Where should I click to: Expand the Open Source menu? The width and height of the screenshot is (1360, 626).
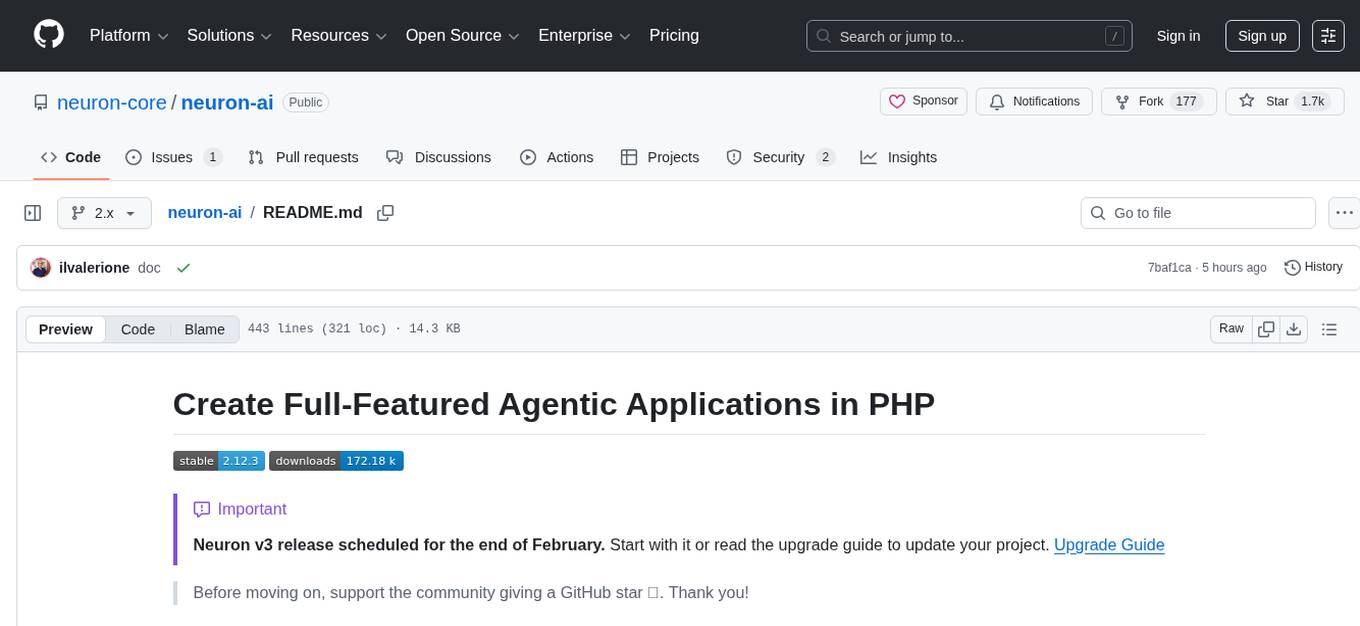pos(461,36)
